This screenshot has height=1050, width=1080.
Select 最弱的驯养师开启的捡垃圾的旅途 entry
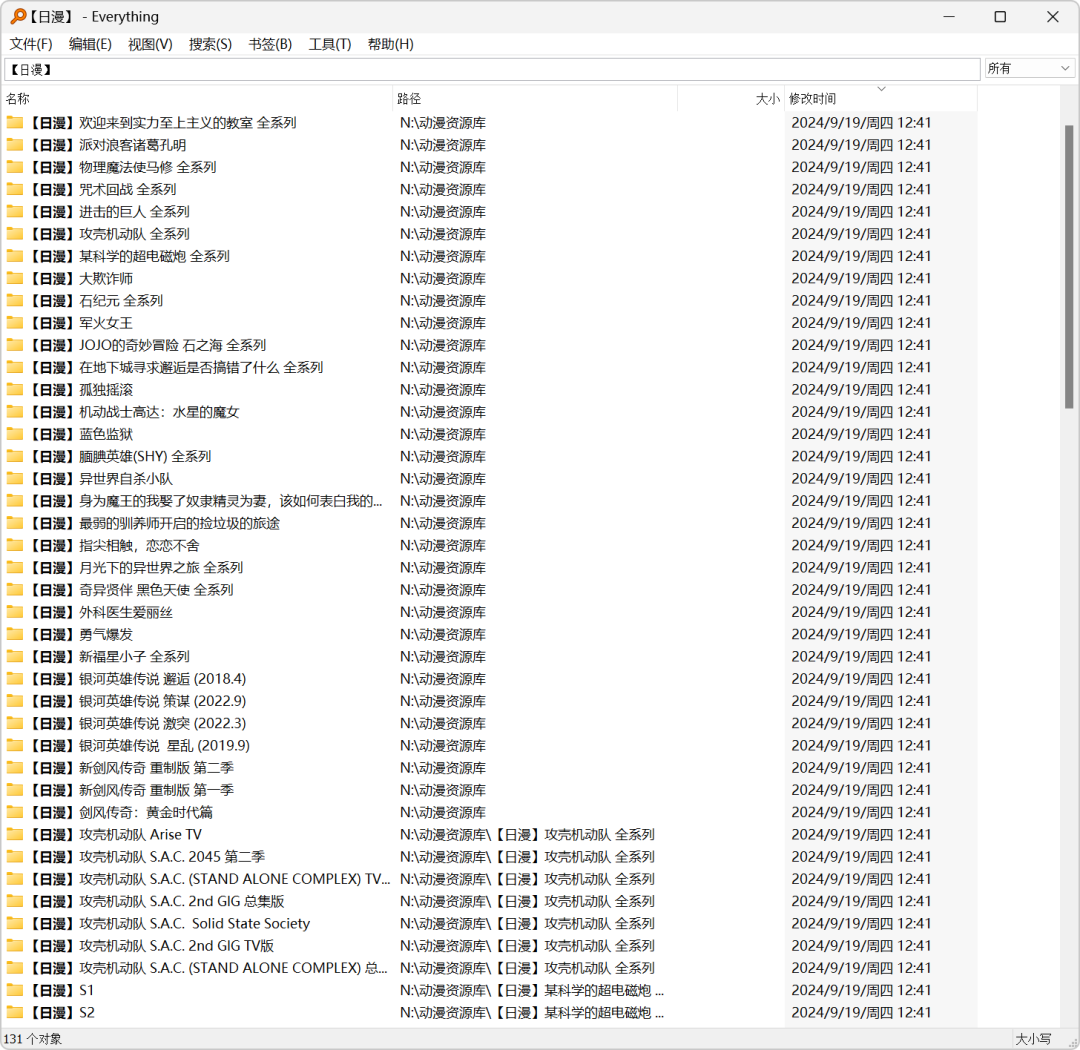pyautogui.click(x=154, y=524)
